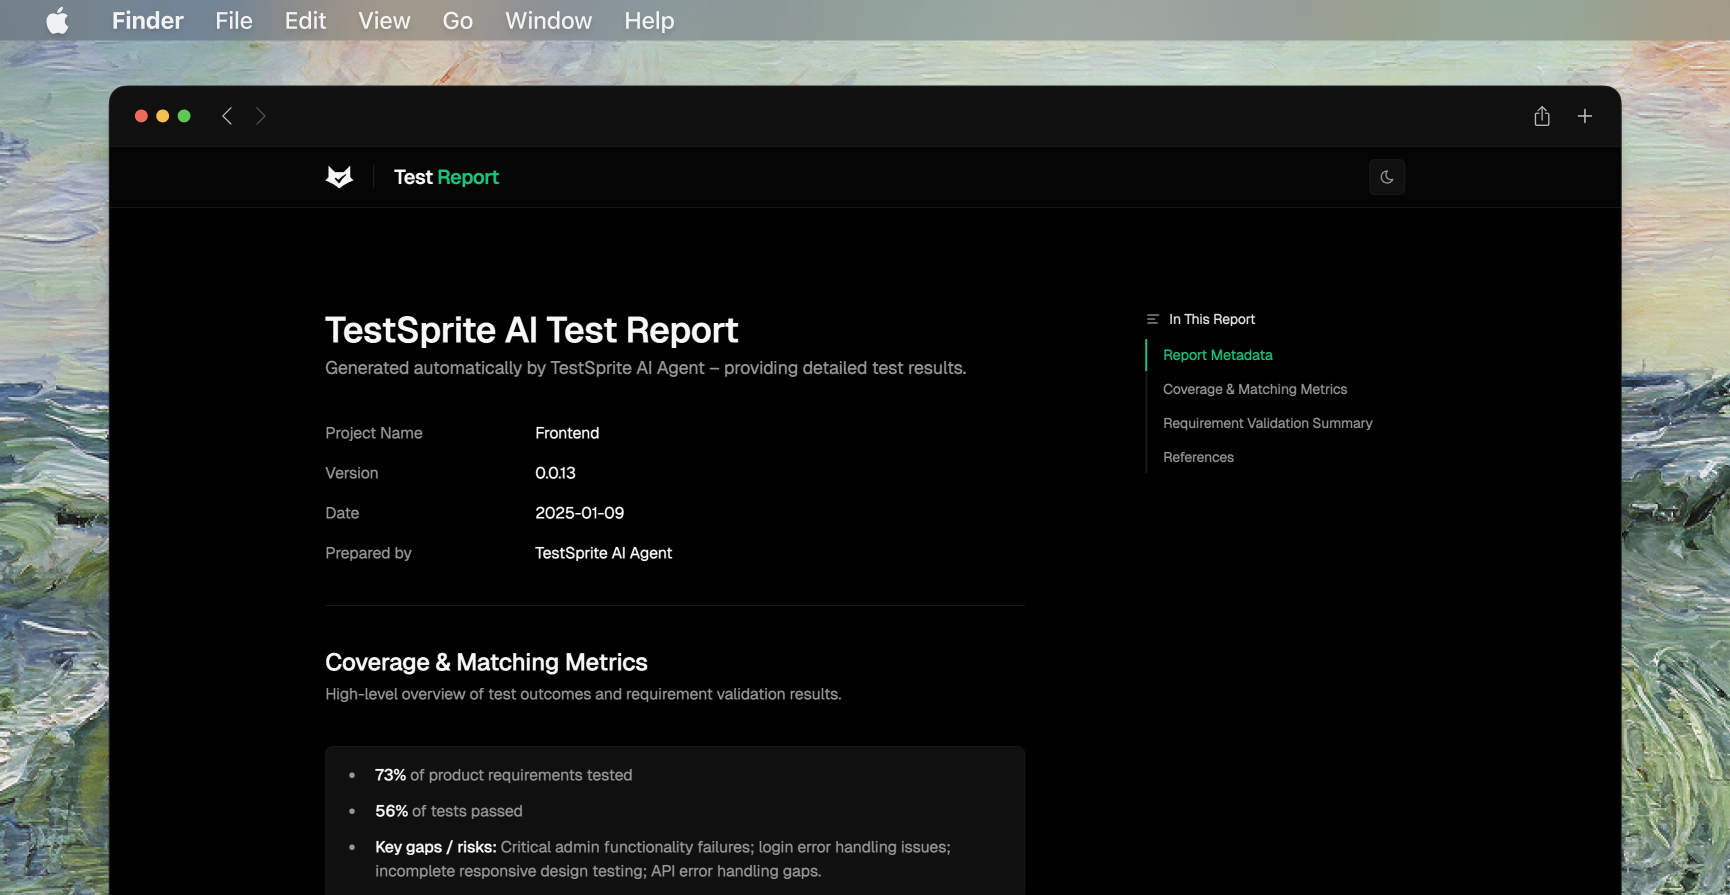The image size is (1730, 895).
Task: Click the TestSprite AI Test Report heading
Action: pyautogui.click(x=531, y=330)
